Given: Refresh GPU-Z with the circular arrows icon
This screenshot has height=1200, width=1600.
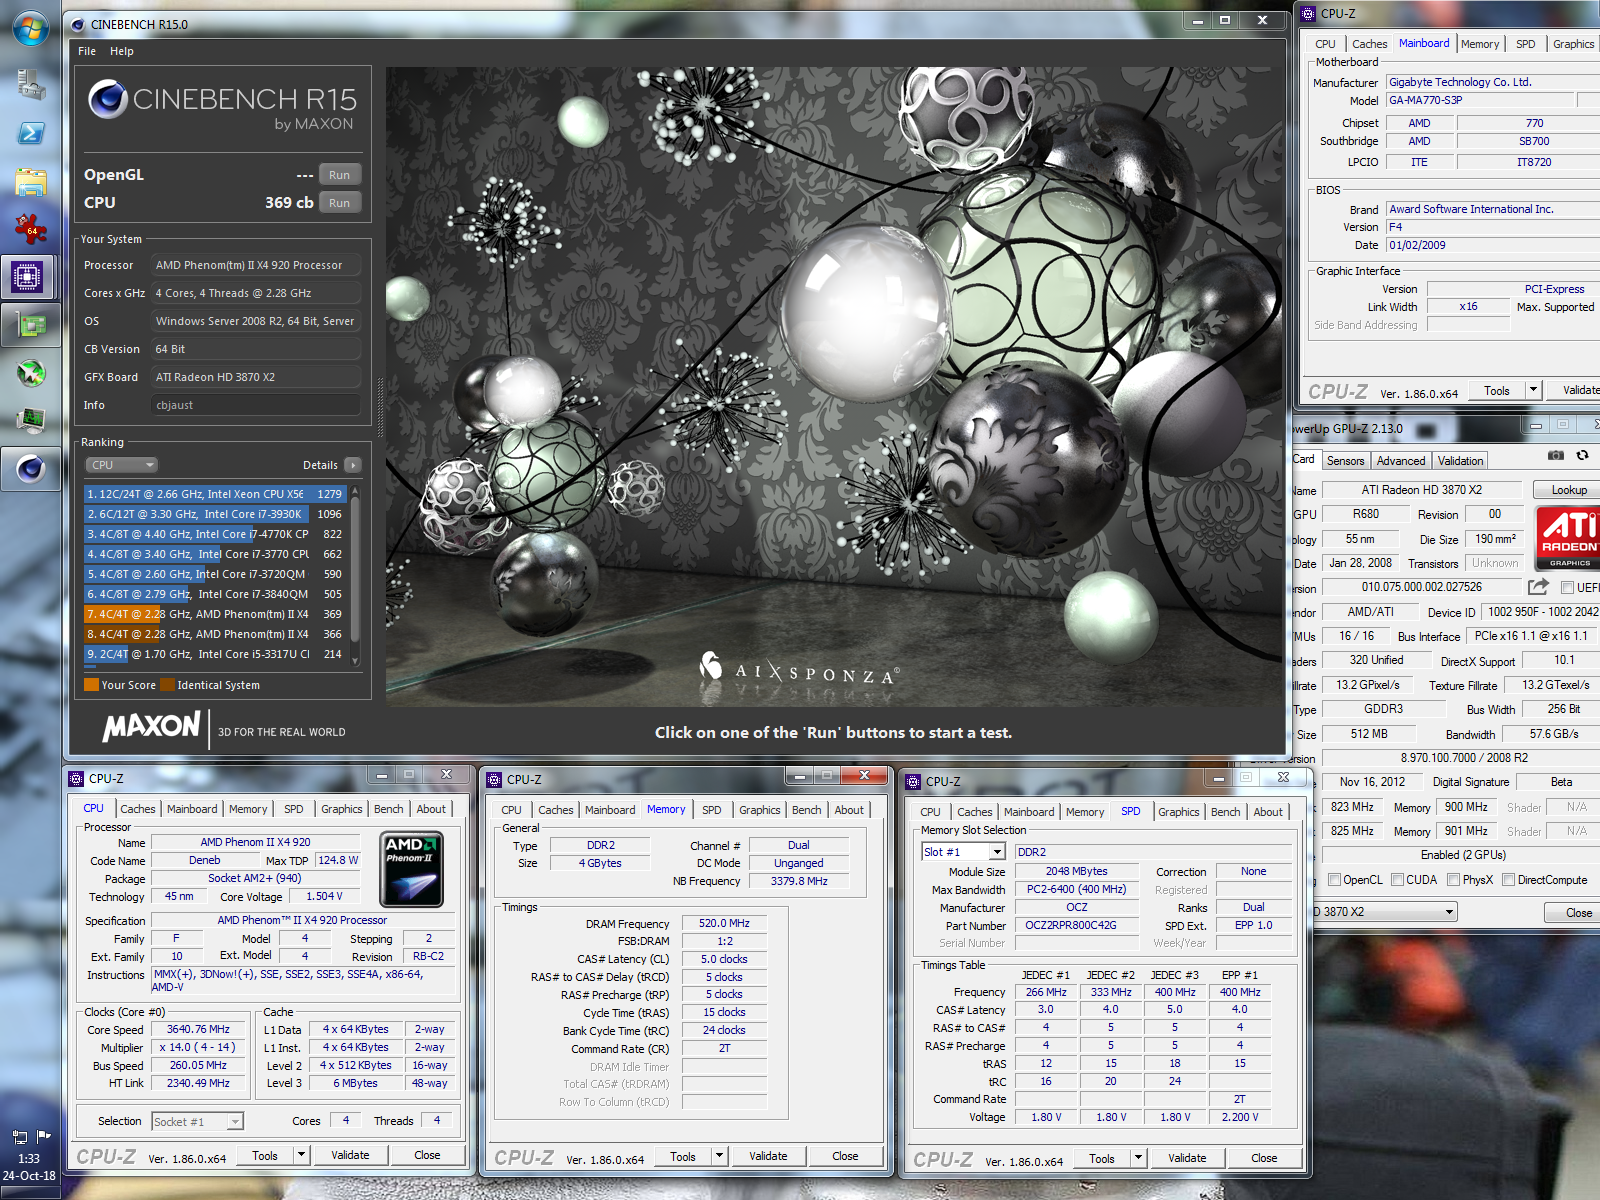Looking at the screenshot, I should [x=1582, y=455].
